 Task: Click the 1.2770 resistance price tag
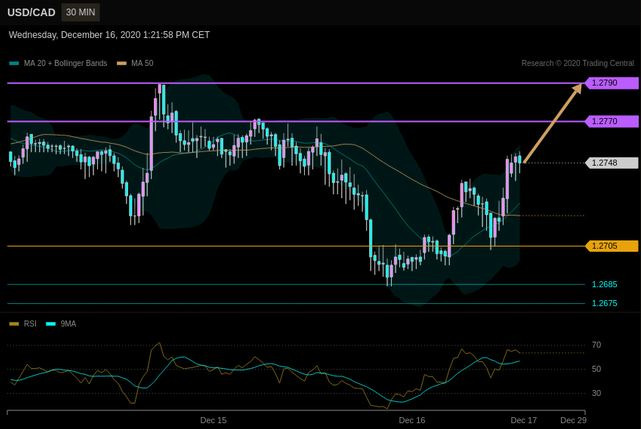point(611,121)
